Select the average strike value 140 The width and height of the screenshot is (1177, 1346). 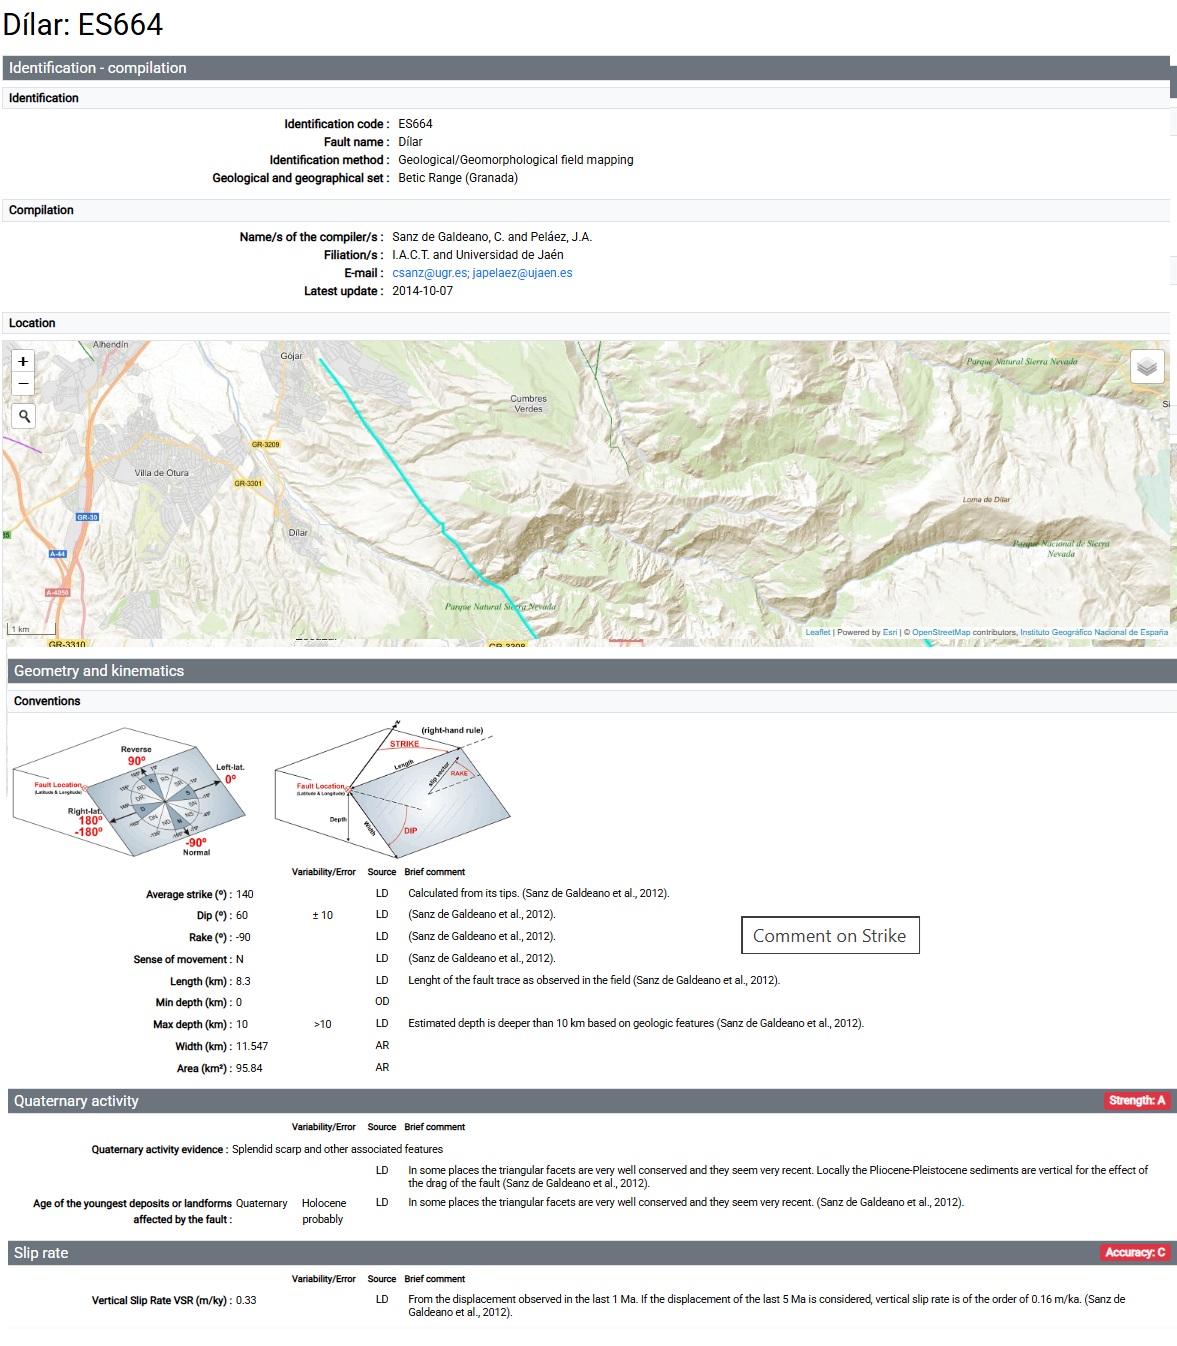(x=245, y=895)
